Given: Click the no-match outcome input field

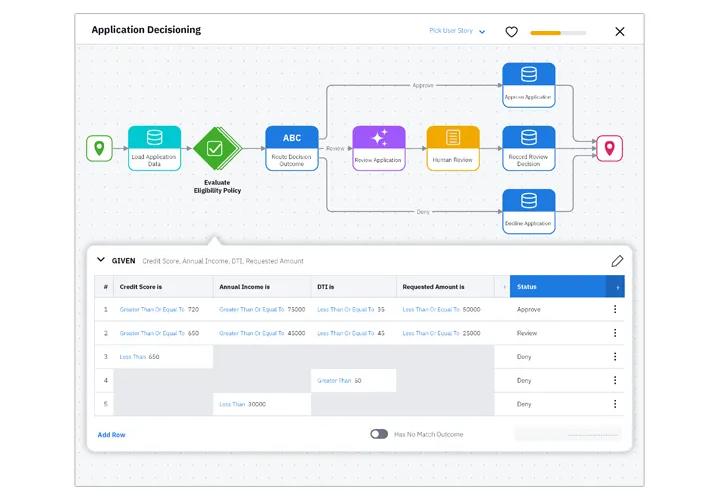Looking at the screenshot, I should pyautogui.click(x=568, y=434).
